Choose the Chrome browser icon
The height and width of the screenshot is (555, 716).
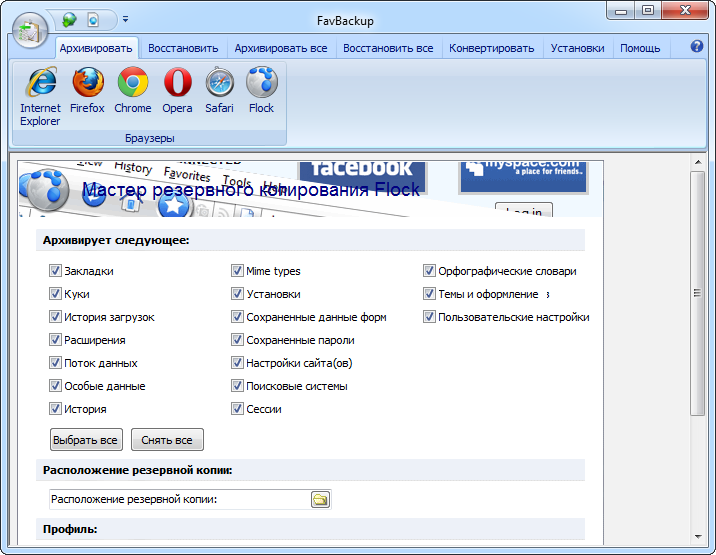pyautogui.click(x=133, y=90)
